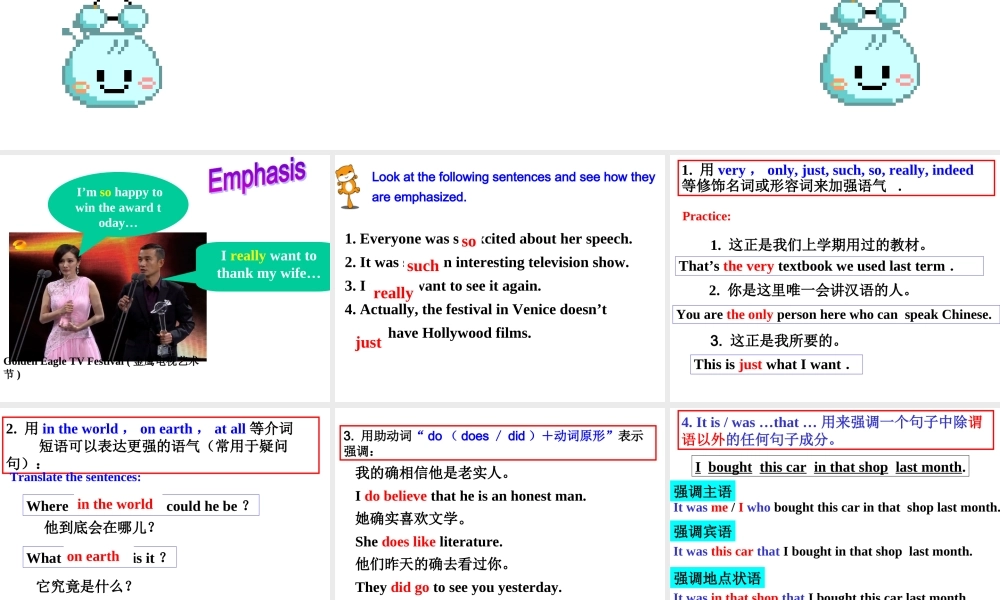Image resolution: width=1000 pixels, height=600 pixels.
Task: Click rule box "1. 用 very, only, just, such"
Action: (835, 178)
